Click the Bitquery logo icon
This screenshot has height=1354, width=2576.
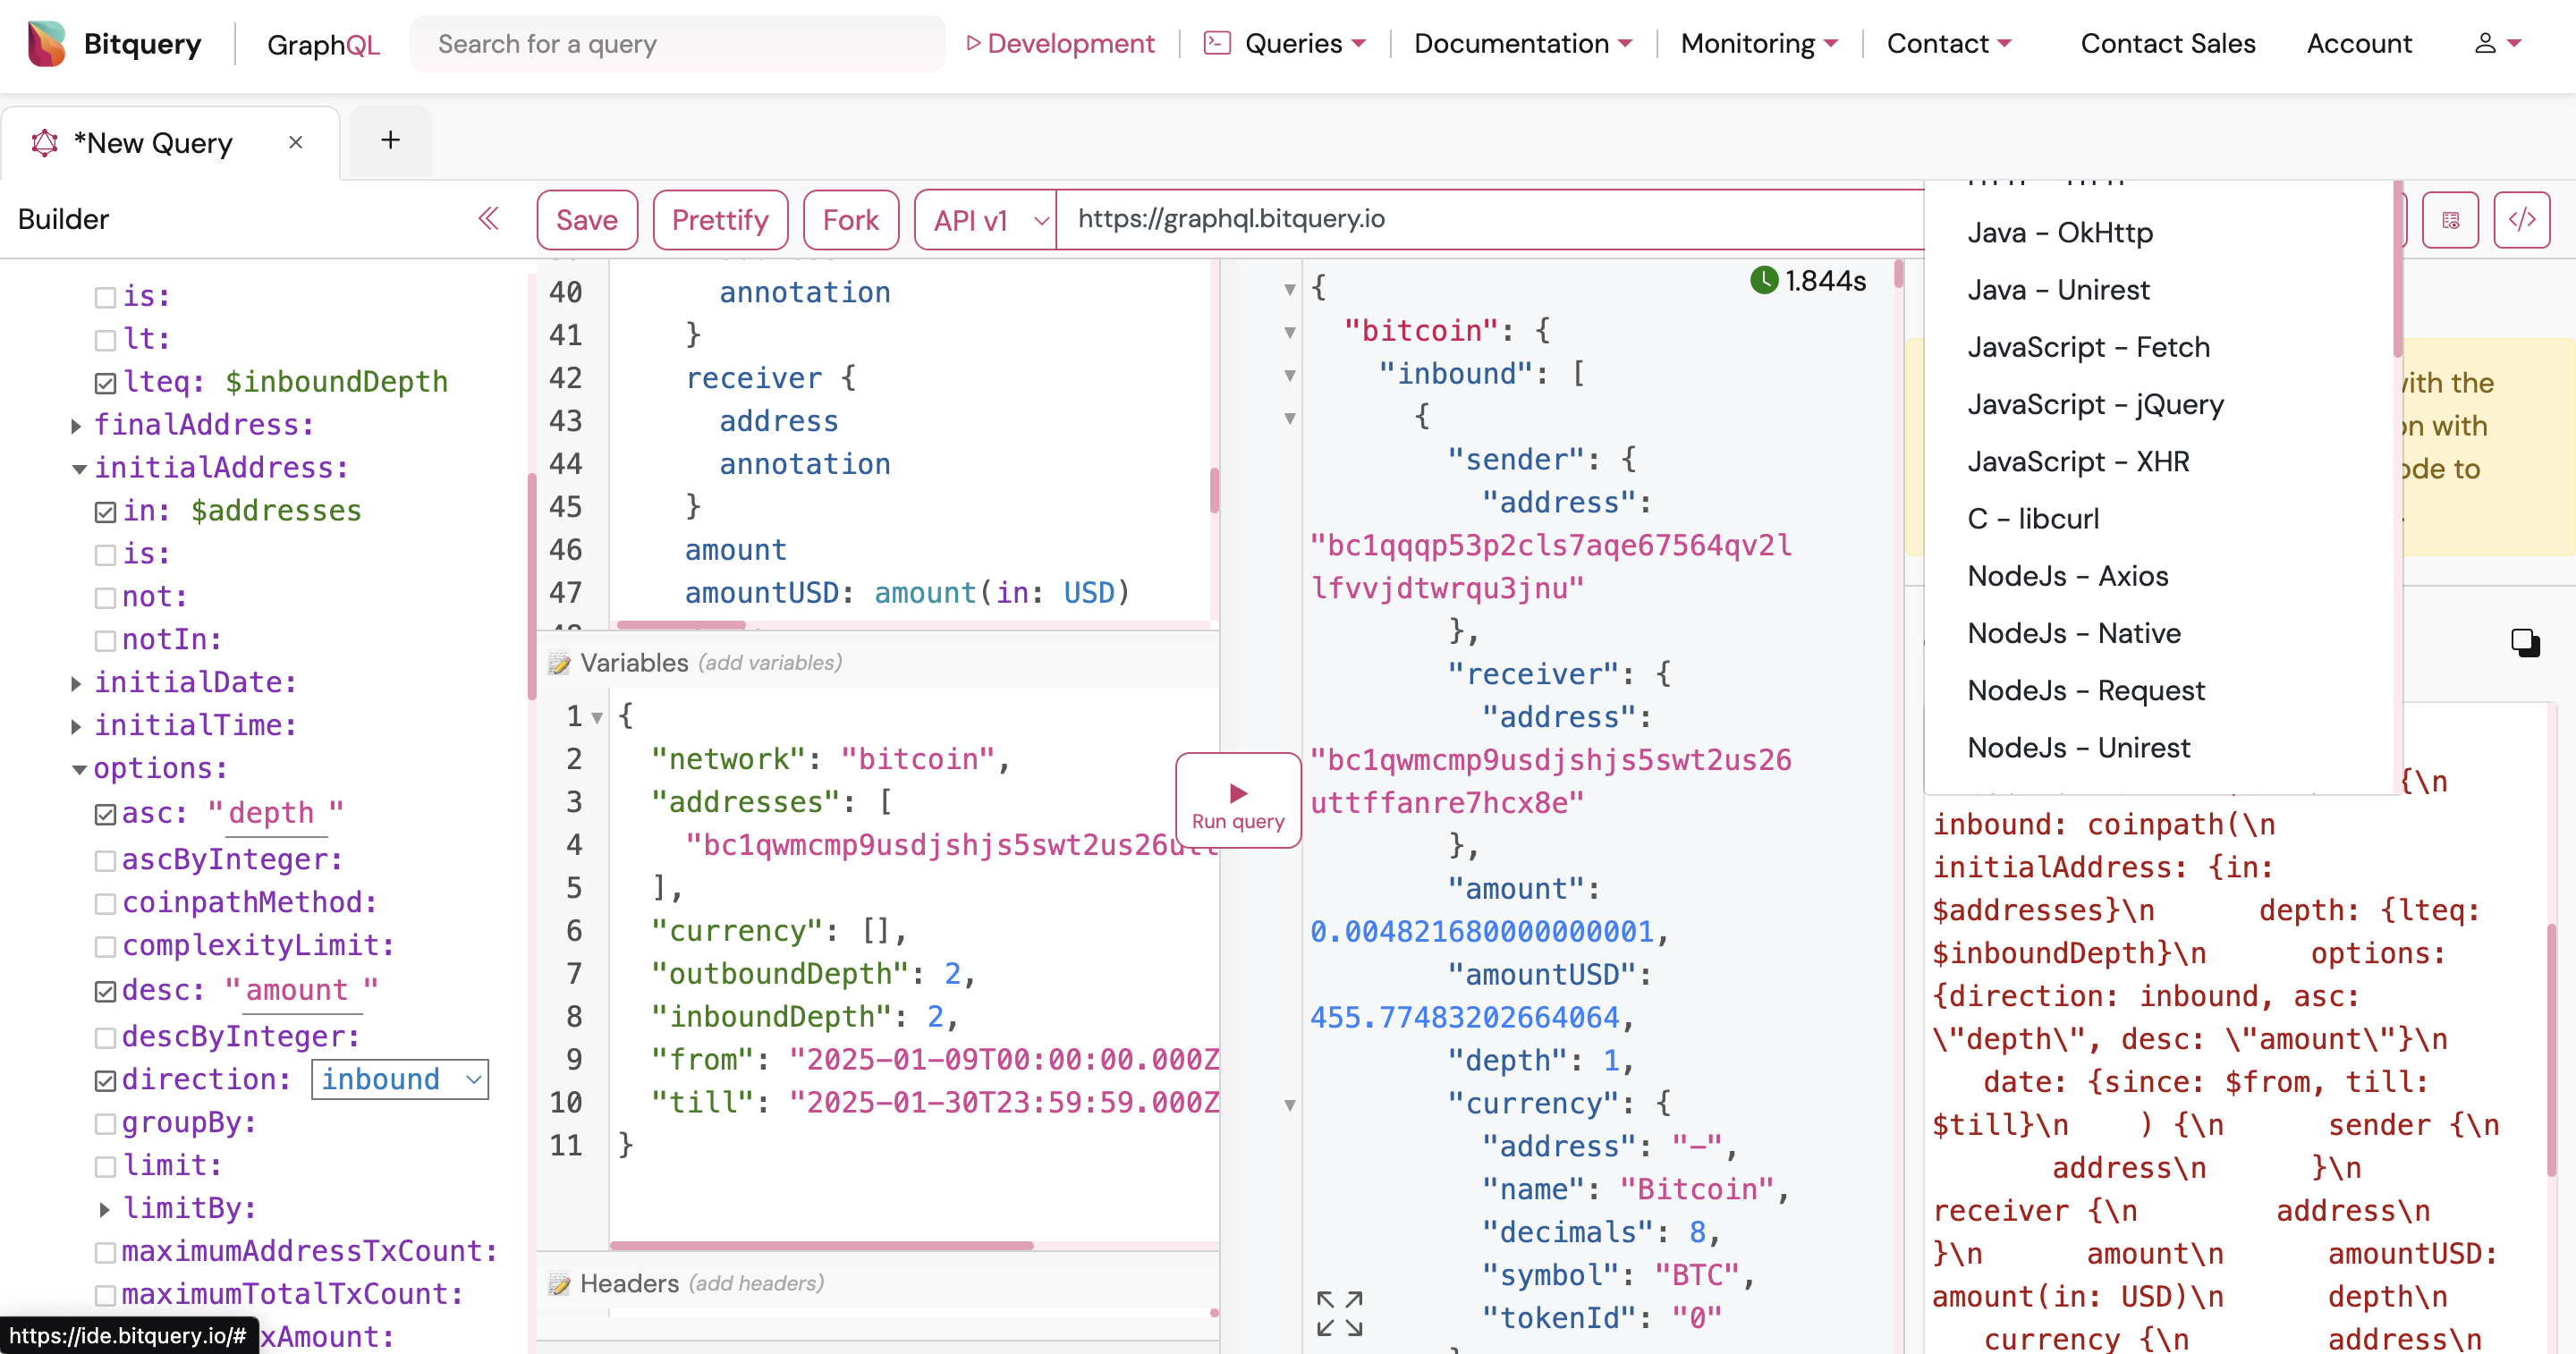(x=44, y=42)
